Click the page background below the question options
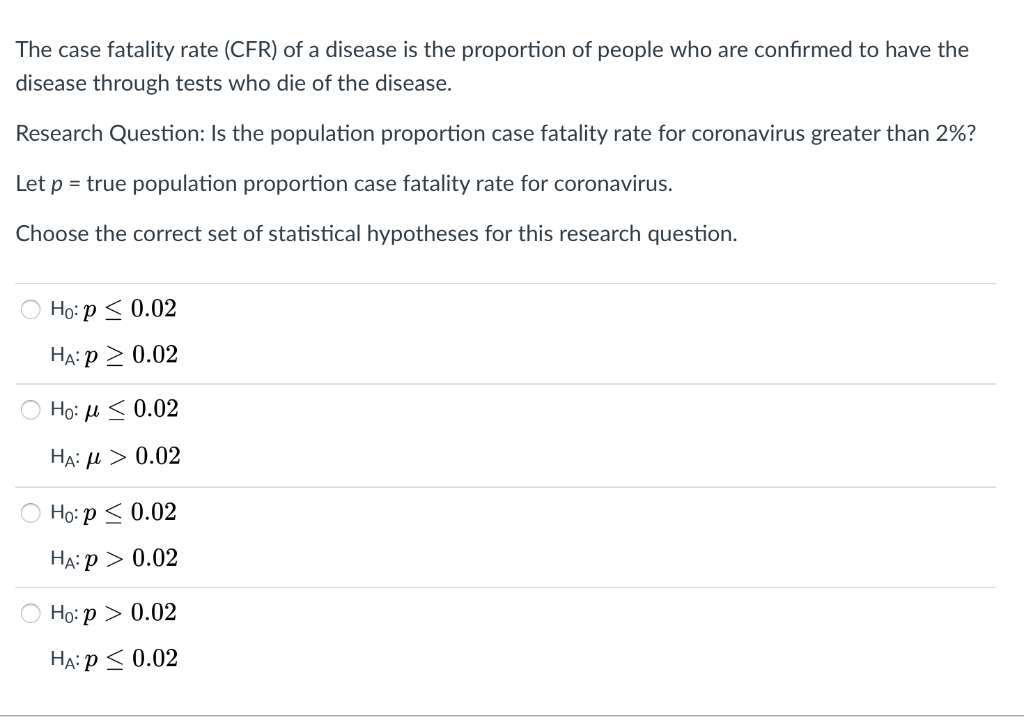Image resolution: width=1024 pixels, height=722 pixels. click(x=512, y=700)
